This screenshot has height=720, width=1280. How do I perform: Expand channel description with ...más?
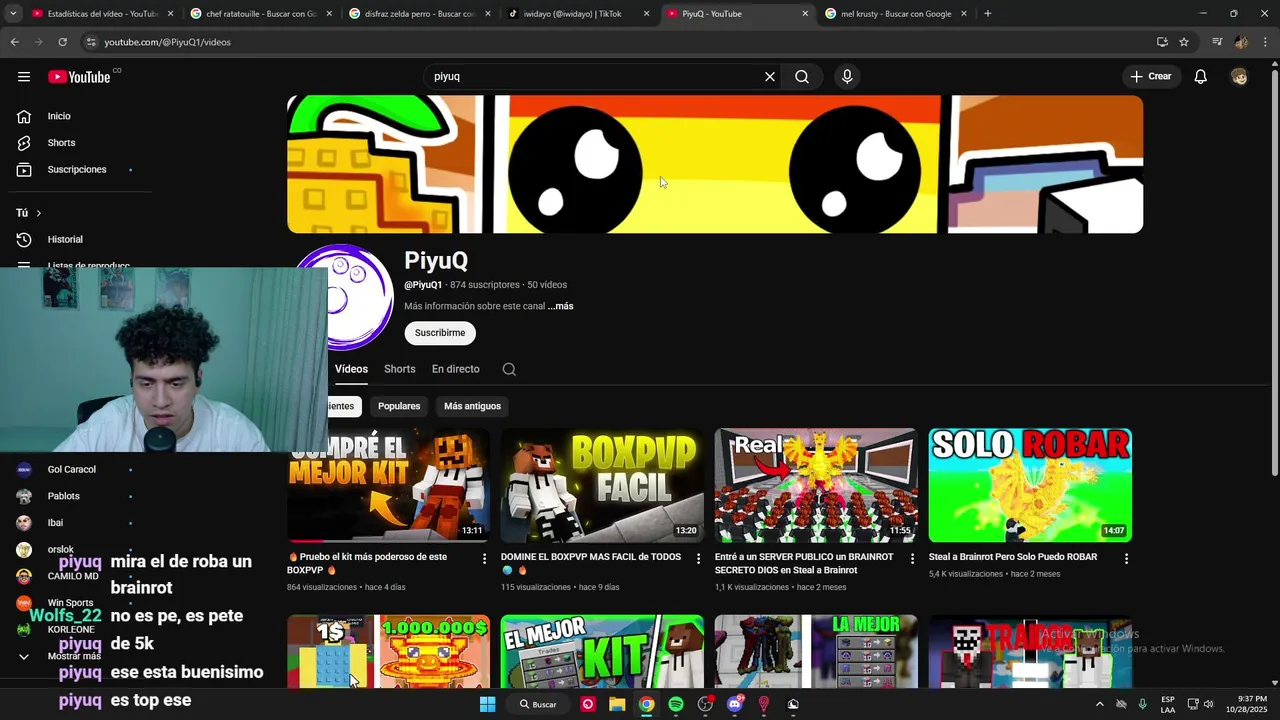pyautogui.click(x=561, y=306)
